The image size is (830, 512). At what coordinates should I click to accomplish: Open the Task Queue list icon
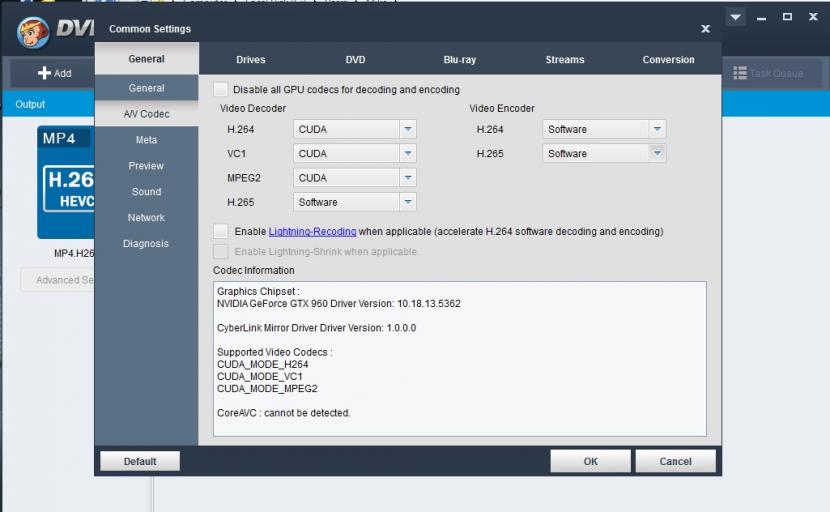[739, 73]
